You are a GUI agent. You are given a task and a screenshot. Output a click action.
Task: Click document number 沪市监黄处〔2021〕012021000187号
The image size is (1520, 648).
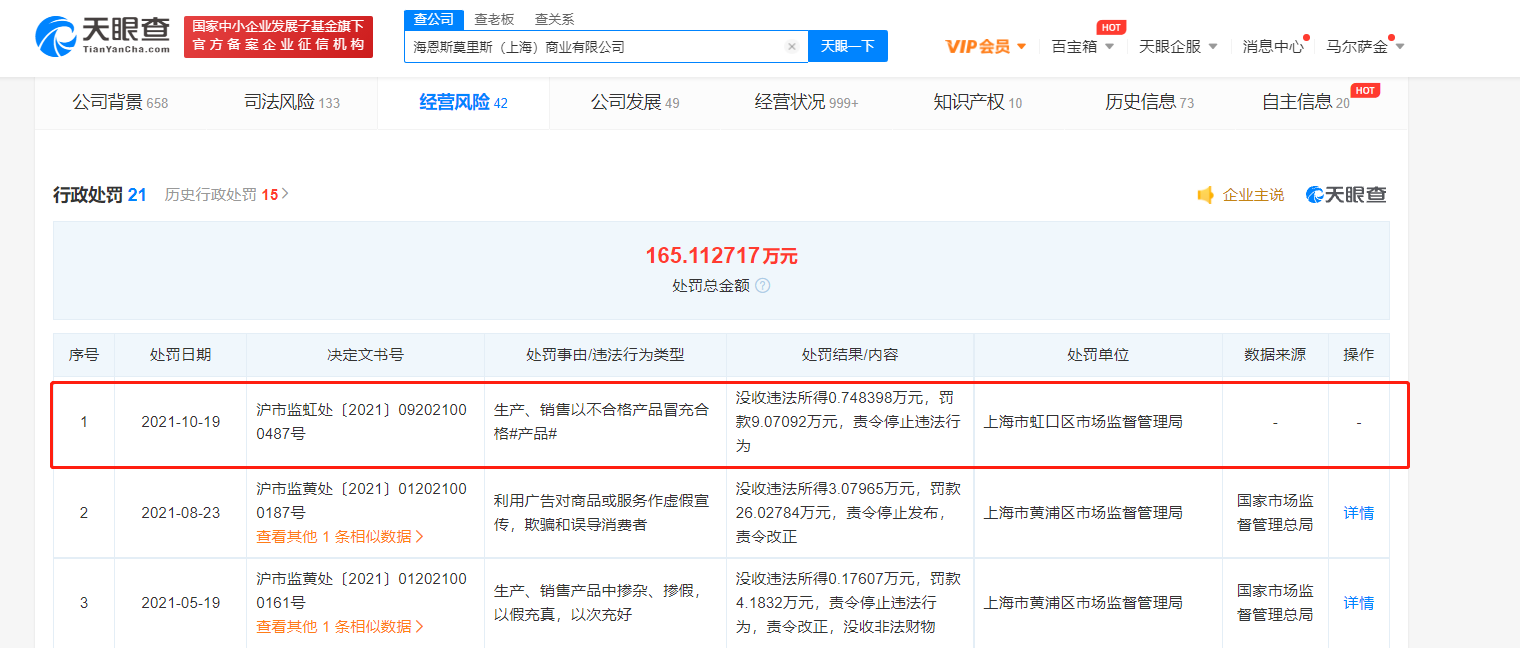pyautogui.click(x=361, y=501)
